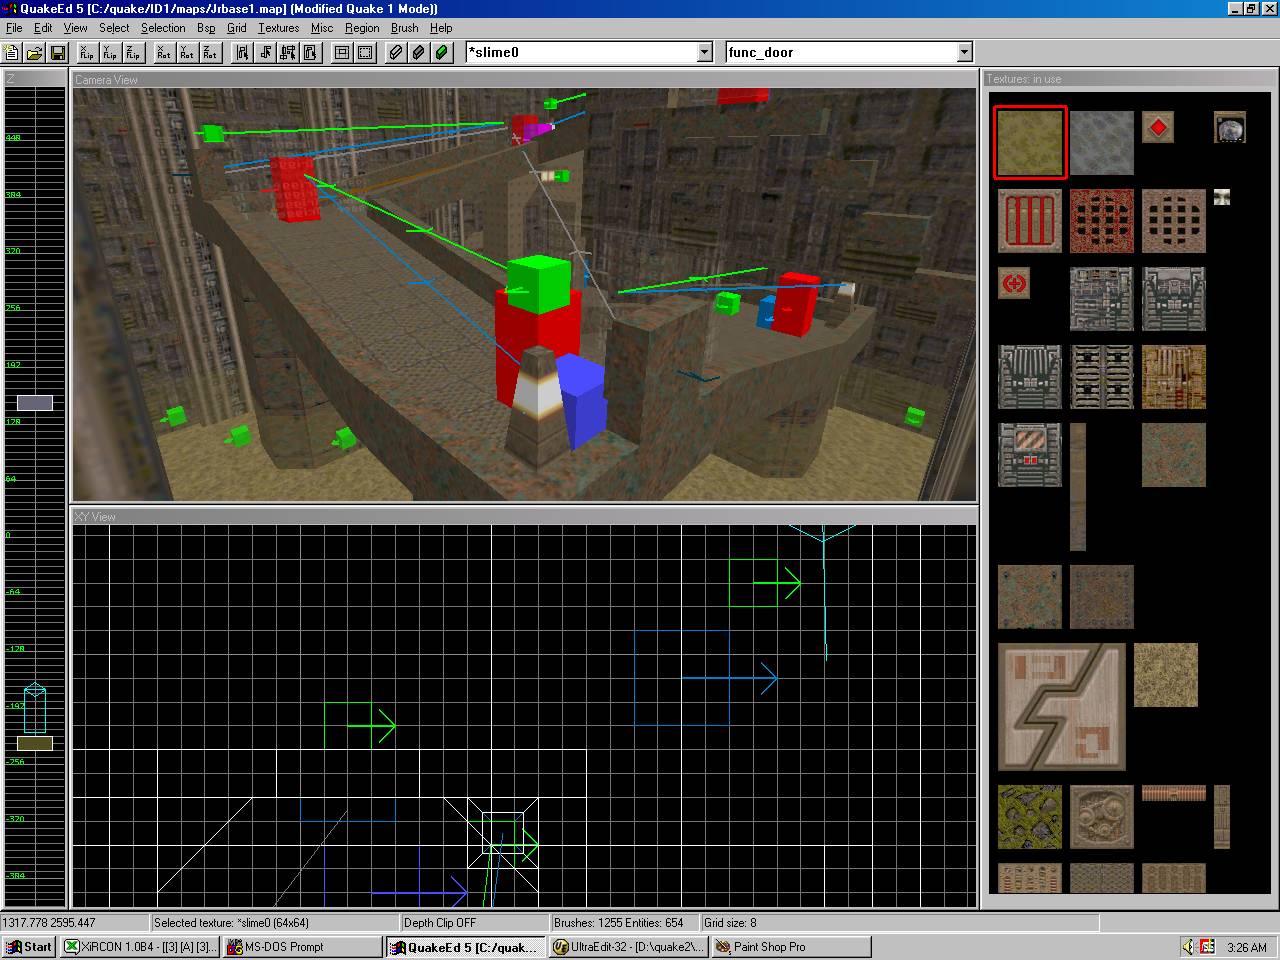Click the Z Flip toolbar button
Viewport: 1280px width, 960px height.
point(134,53)
